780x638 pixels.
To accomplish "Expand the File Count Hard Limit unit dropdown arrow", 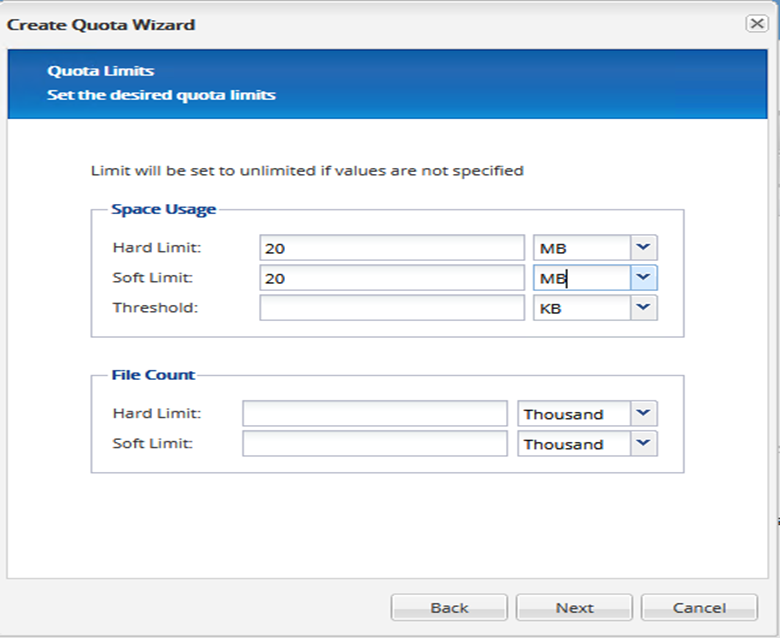I will click(x=643, y=414).
